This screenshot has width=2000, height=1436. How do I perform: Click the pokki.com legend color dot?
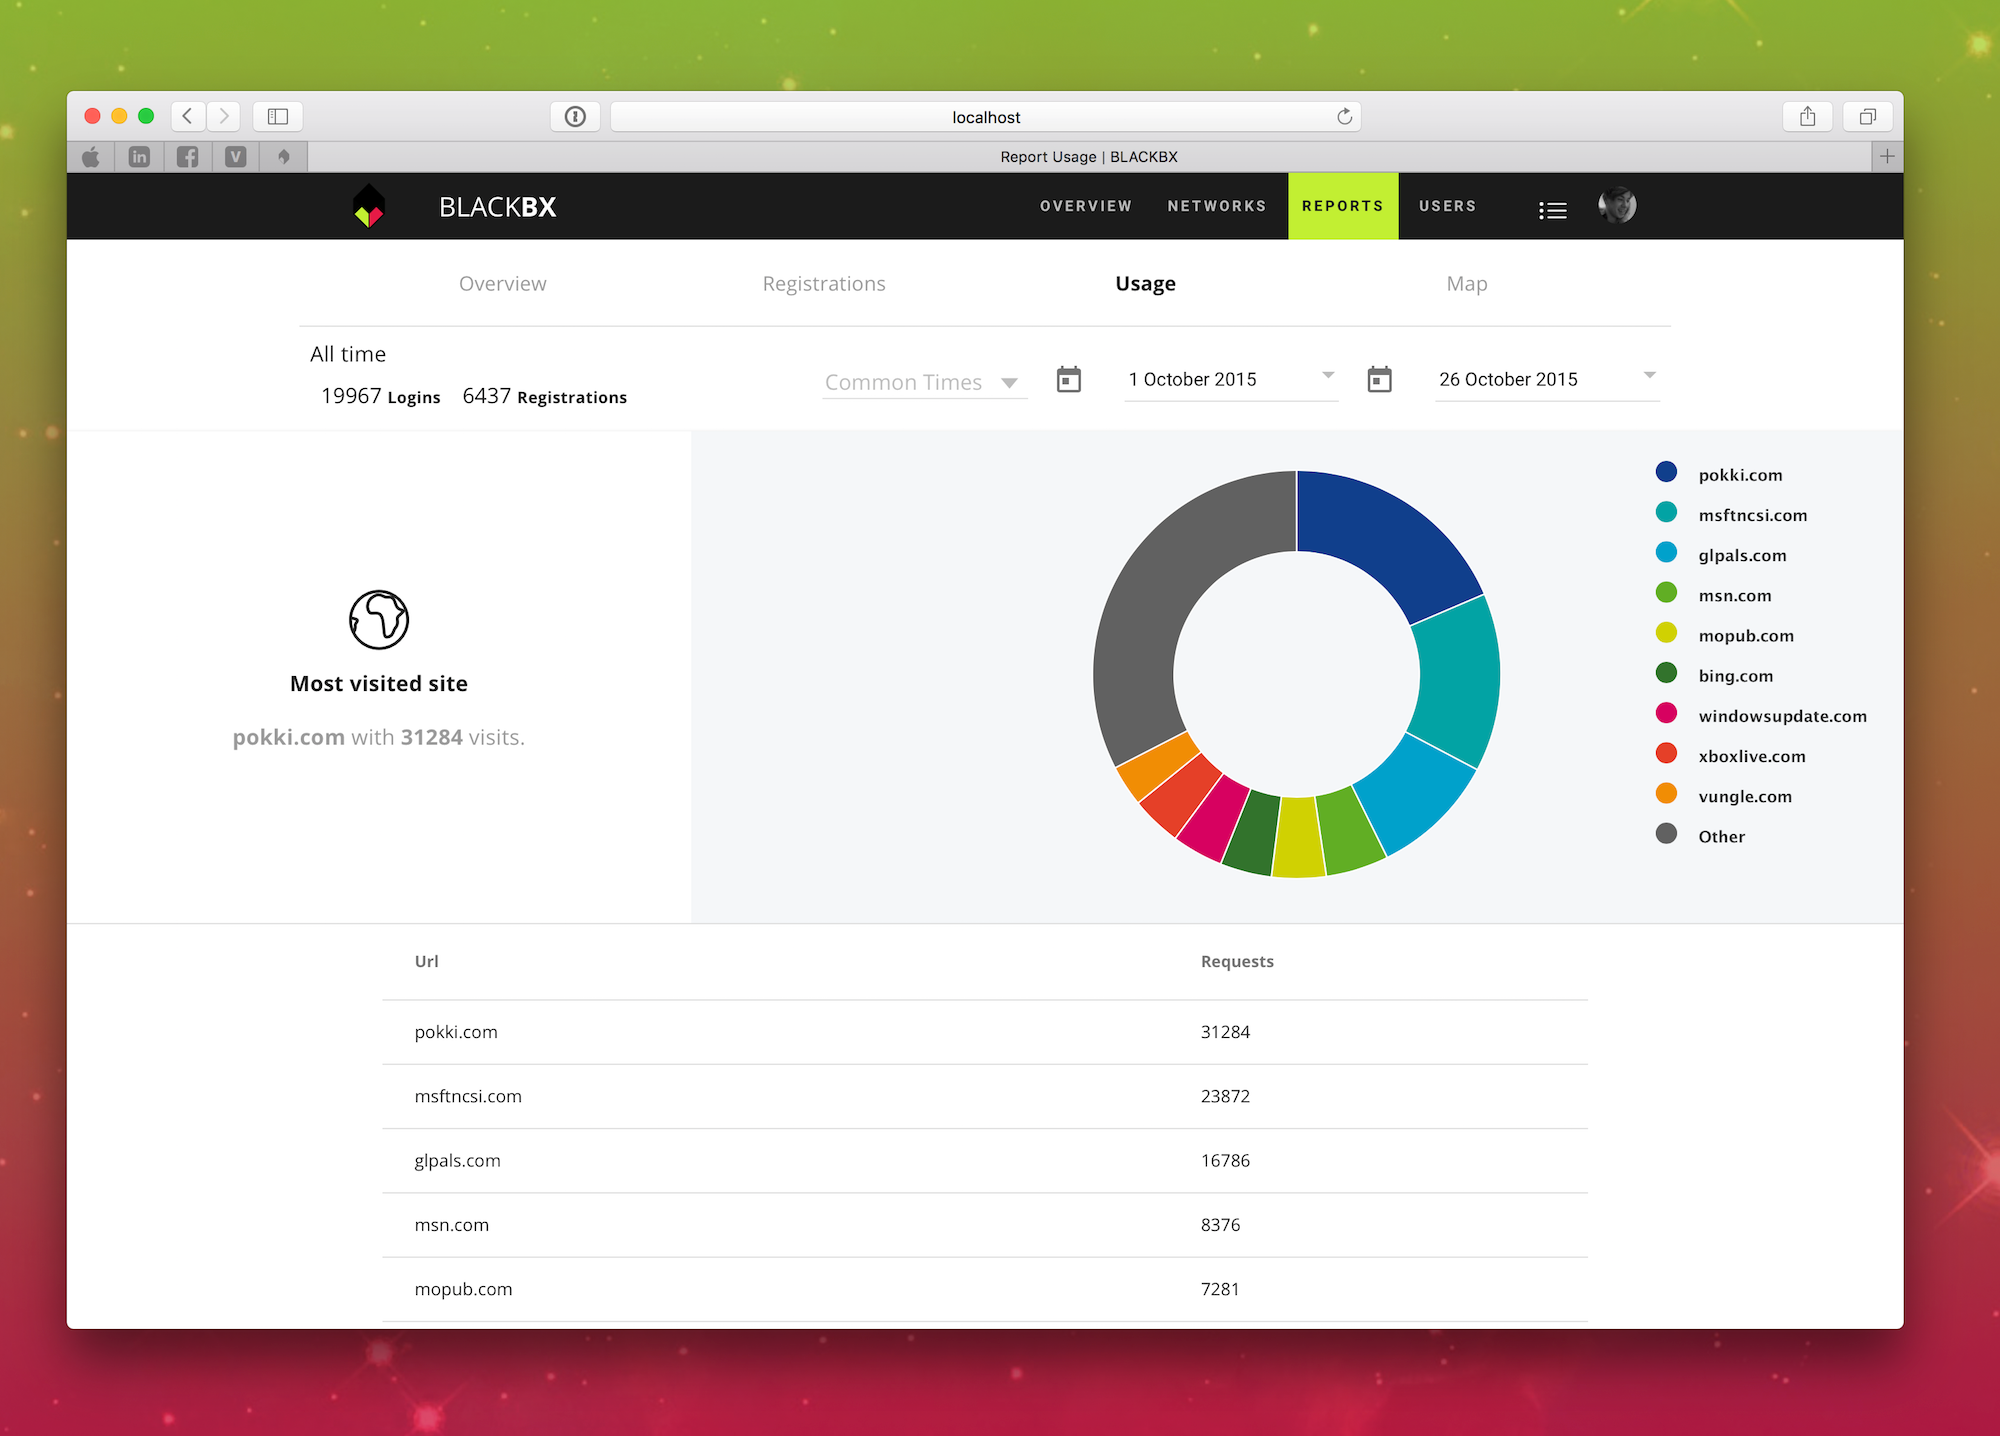point(1666,472)
